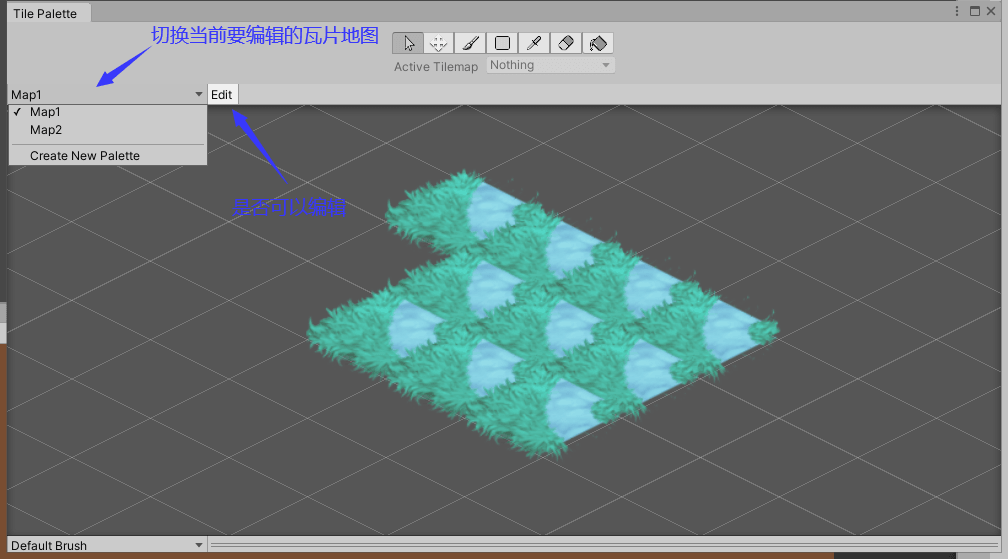Choose the Move selection tool
Screen dimensions: 1008x559
(439, 43)
